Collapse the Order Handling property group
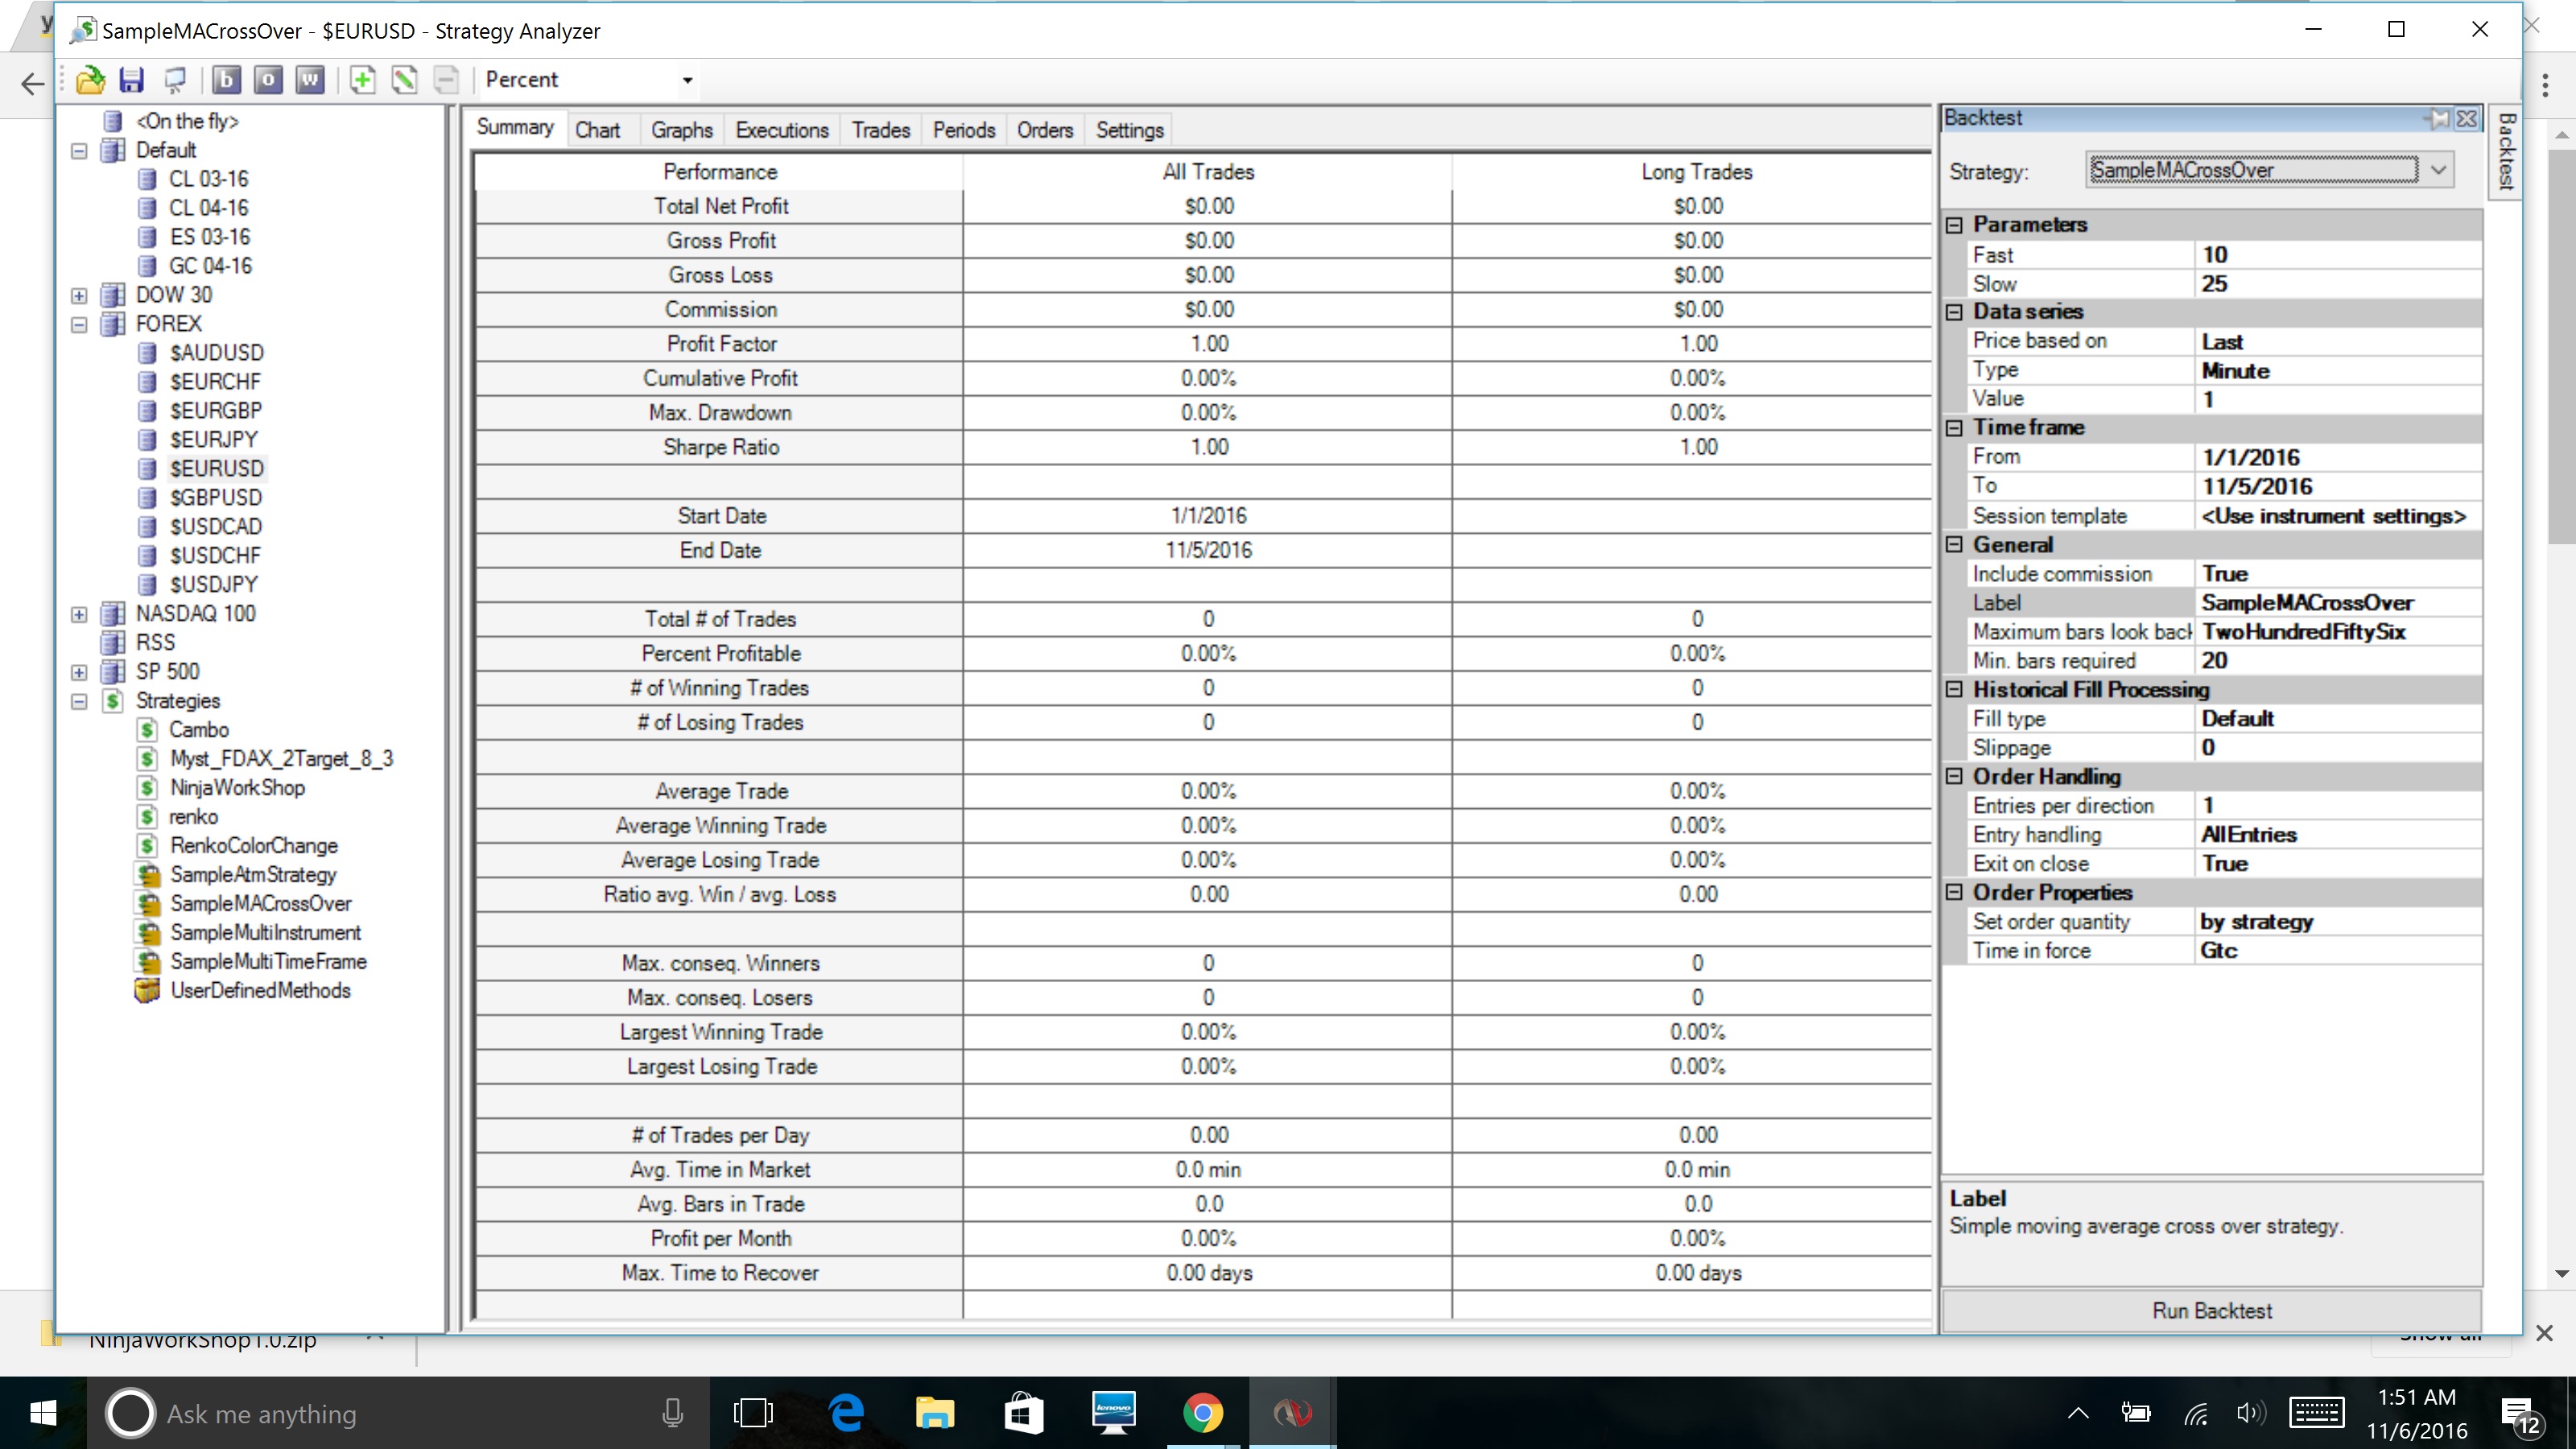 [1955, 777]
